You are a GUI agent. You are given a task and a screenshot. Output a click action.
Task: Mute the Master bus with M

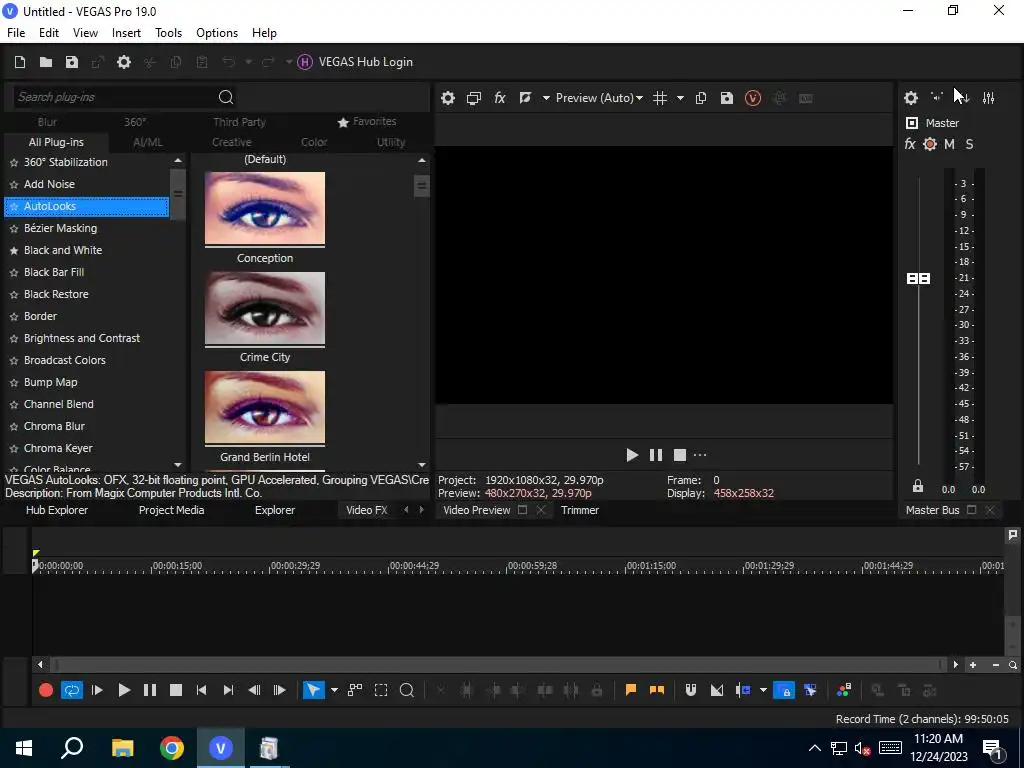tap(950, 144)
